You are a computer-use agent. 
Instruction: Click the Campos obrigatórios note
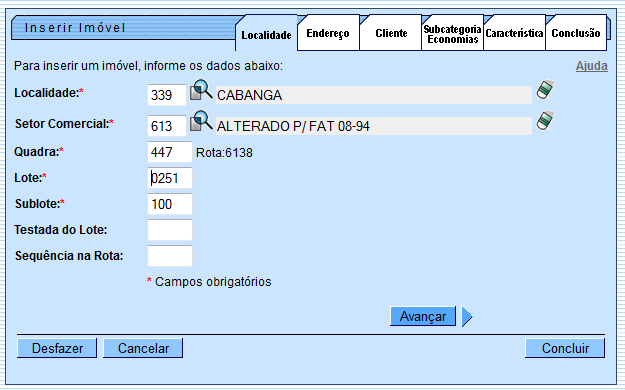tap(209, 282)
